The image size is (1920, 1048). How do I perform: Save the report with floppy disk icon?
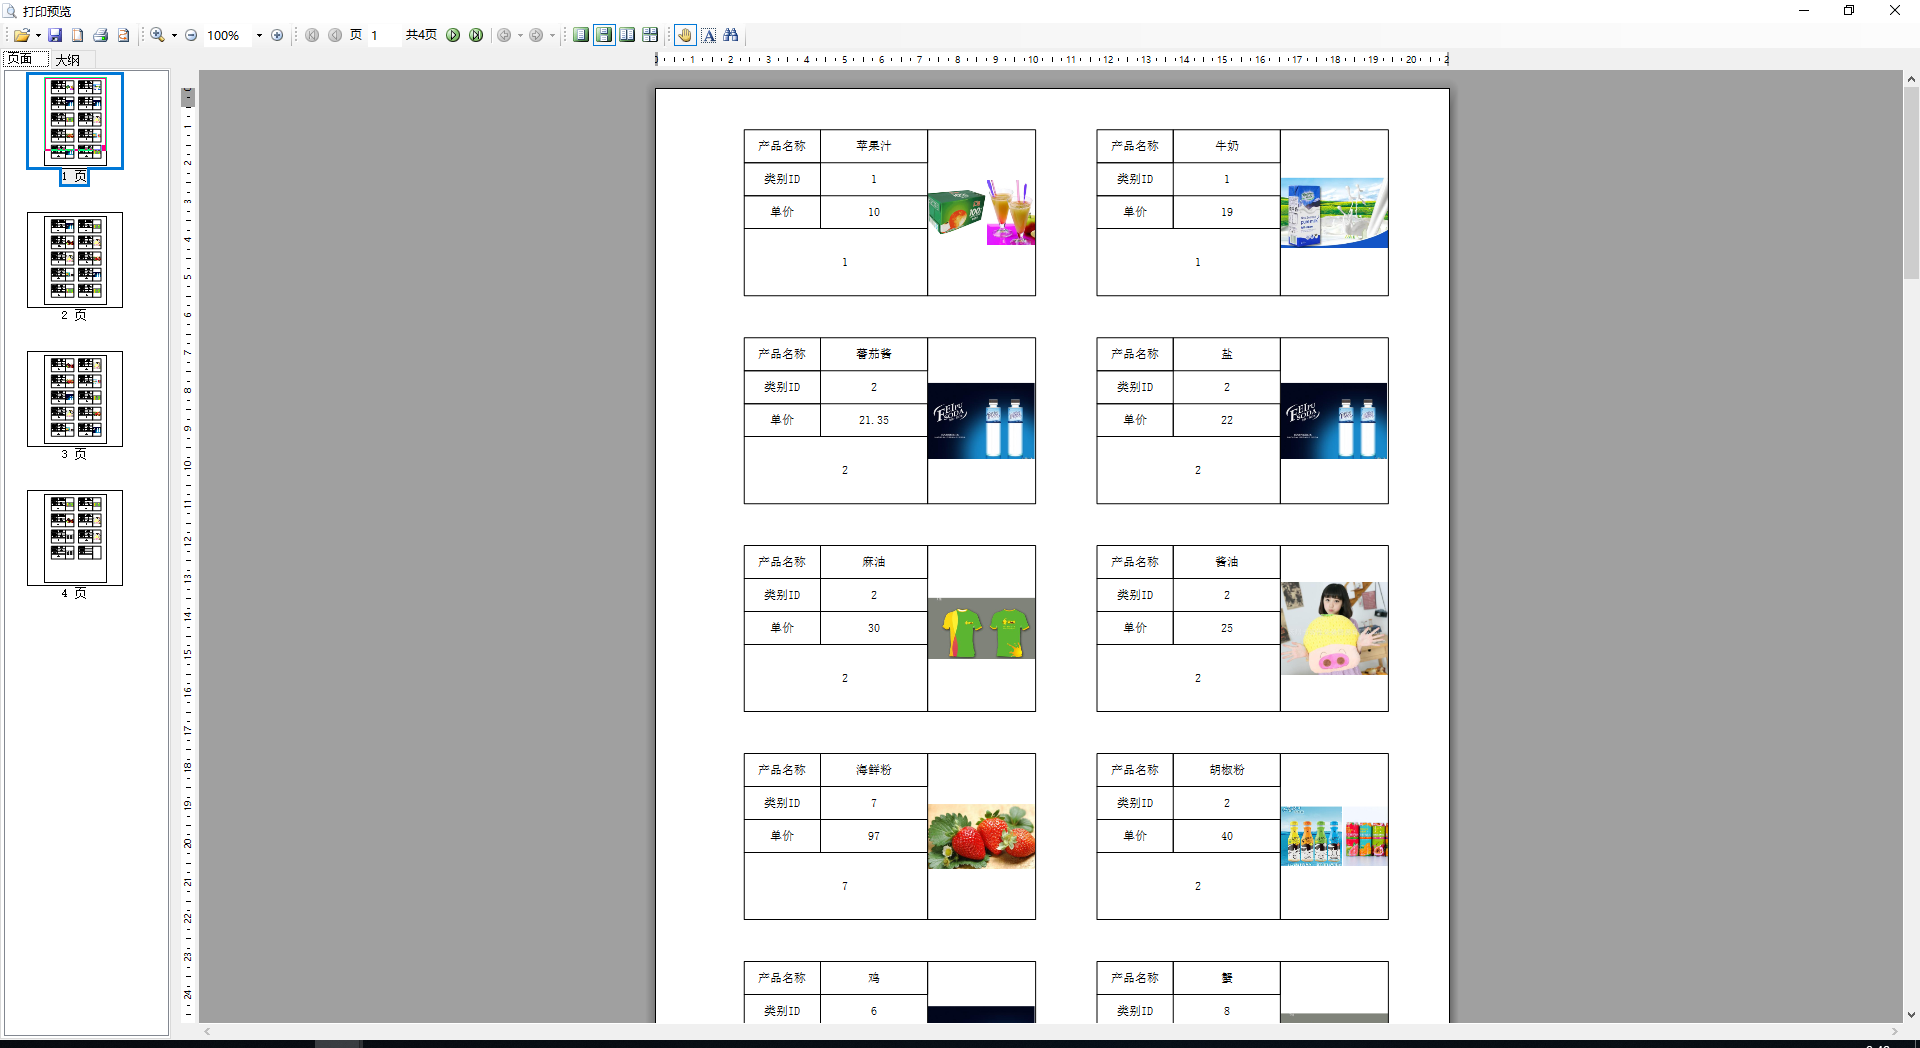(x=55, y=35)
